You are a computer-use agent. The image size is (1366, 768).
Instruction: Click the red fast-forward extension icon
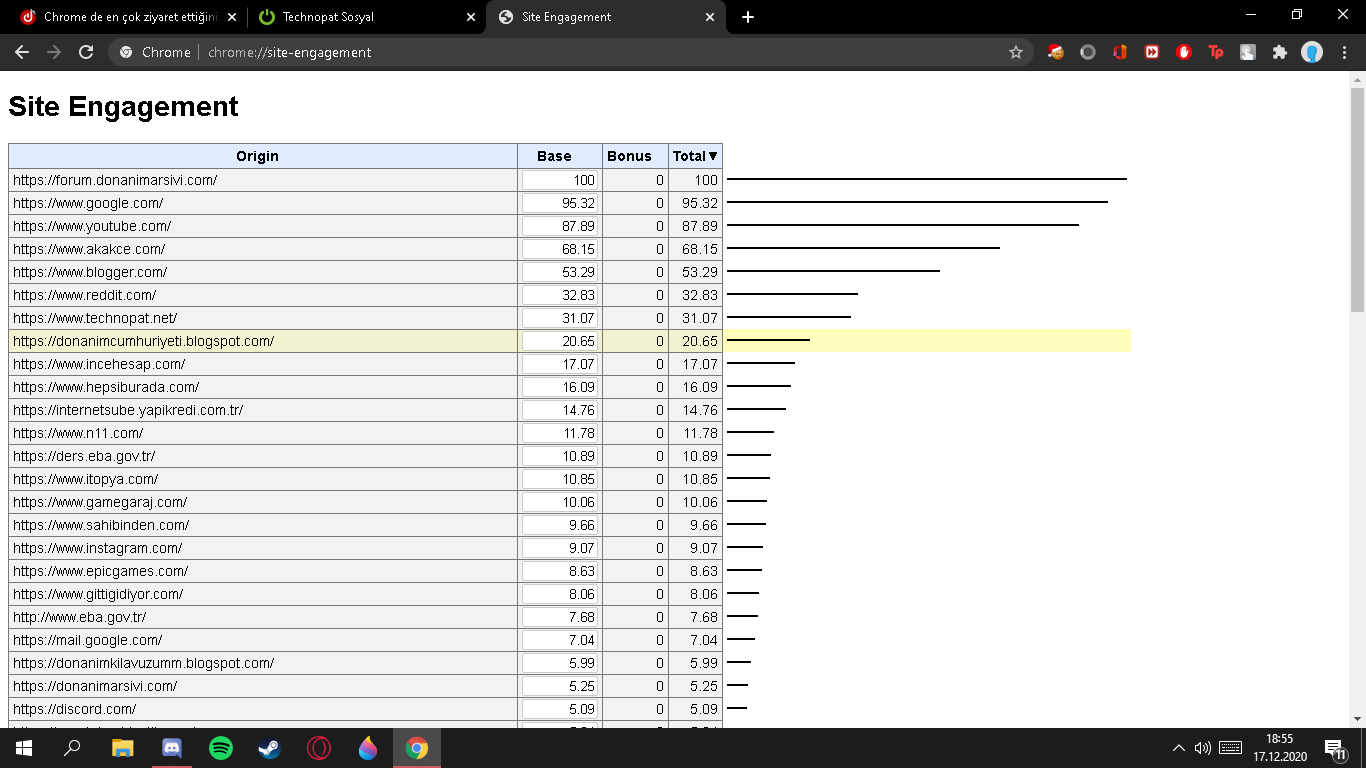(1152, 52)
